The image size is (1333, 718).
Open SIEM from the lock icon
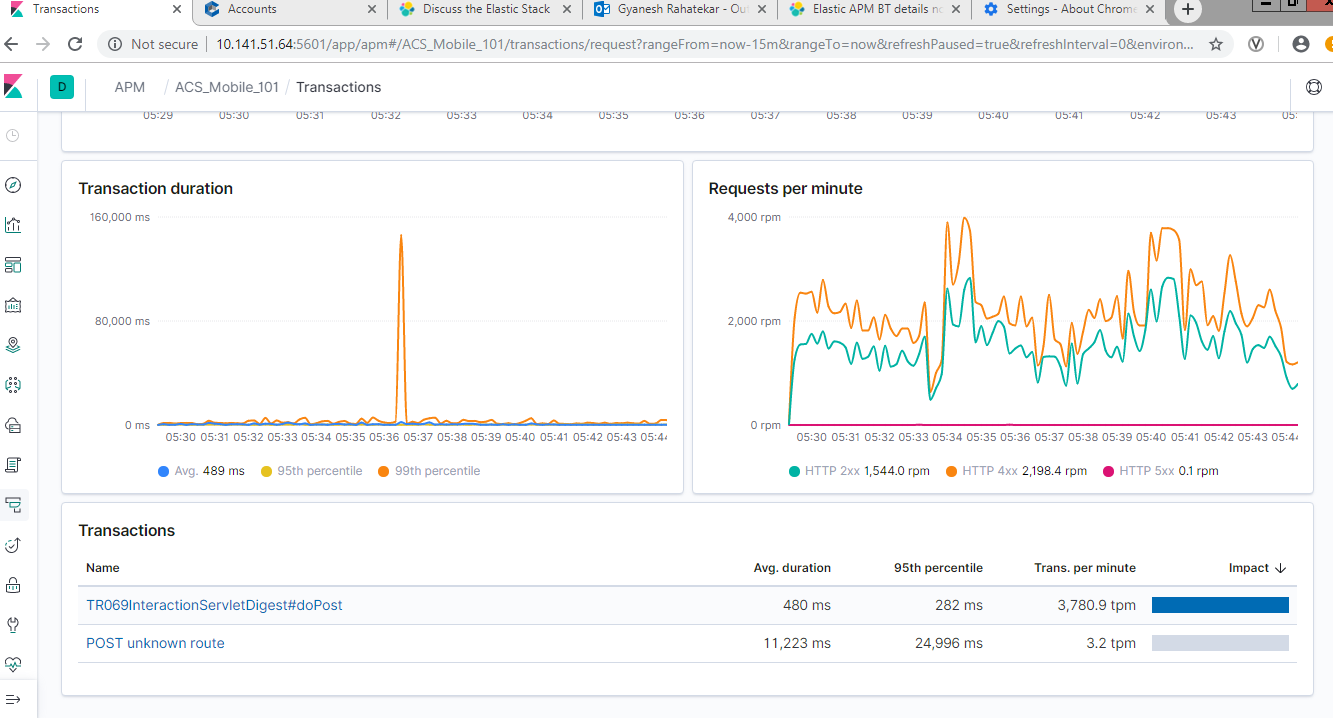13,585
